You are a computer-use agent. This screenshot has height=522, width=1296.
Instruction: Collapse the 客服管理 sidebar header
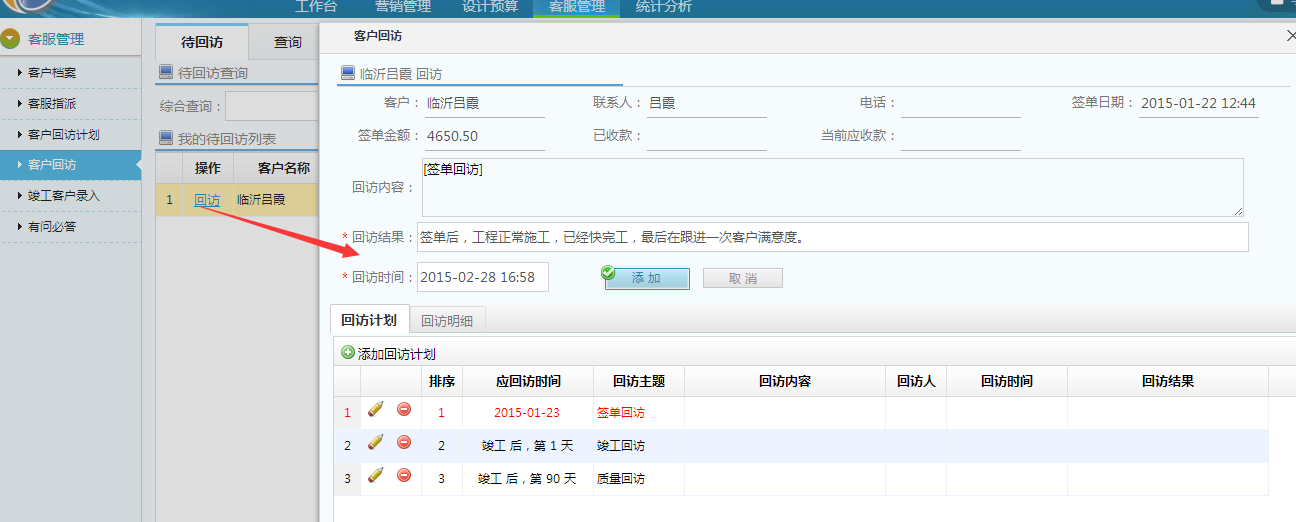(x=11, y=39)
